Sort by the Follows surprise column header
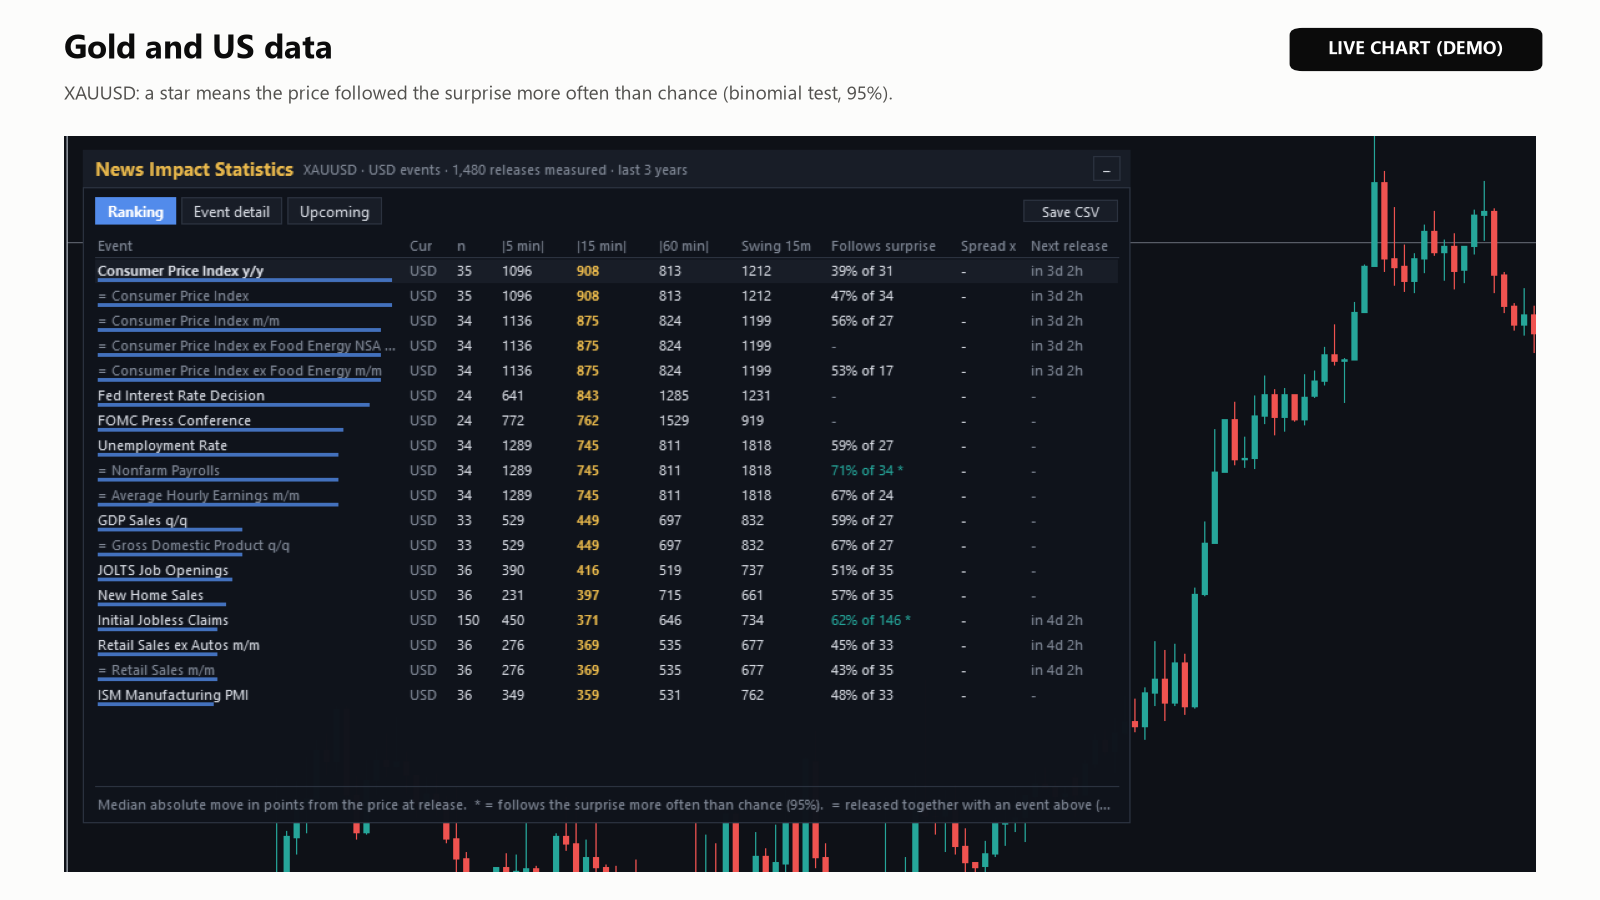This screenshot has width=1600, height=900. pyautogui.click(x=883, y=246)
